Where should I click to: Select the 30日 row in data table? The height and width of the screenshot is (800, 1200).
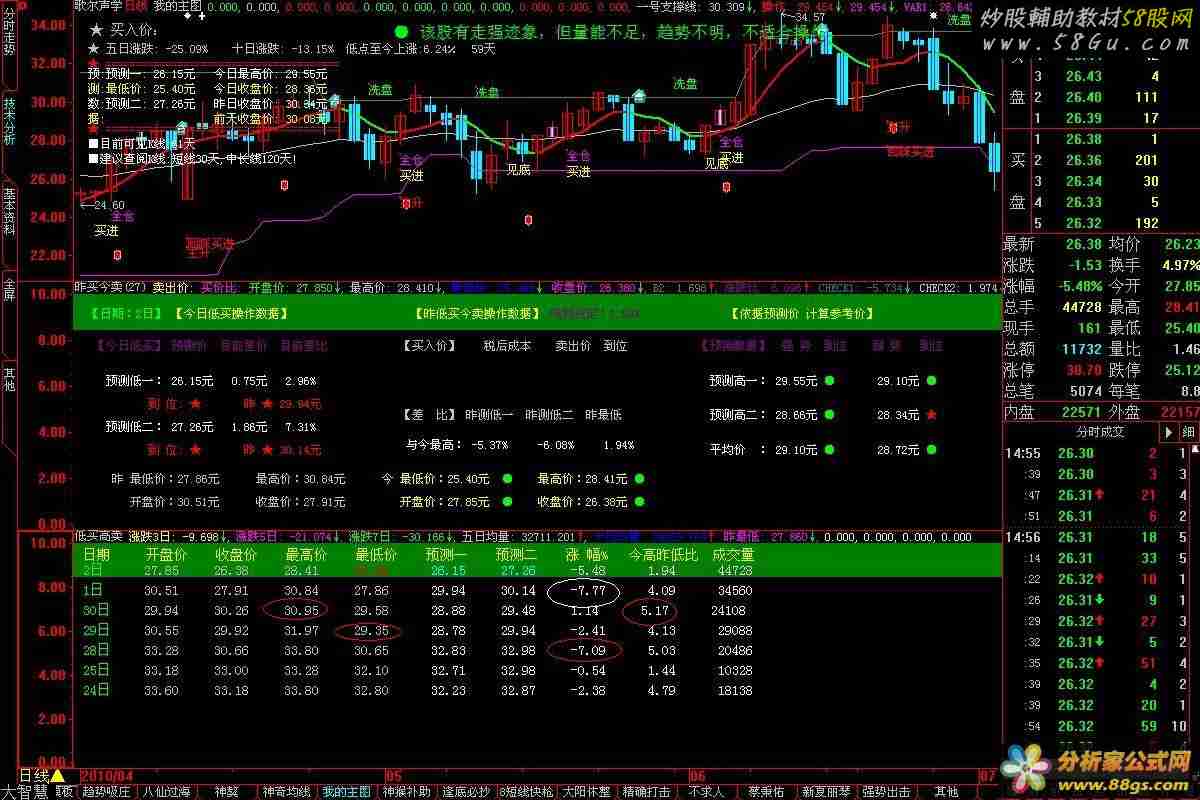(96, 610)
